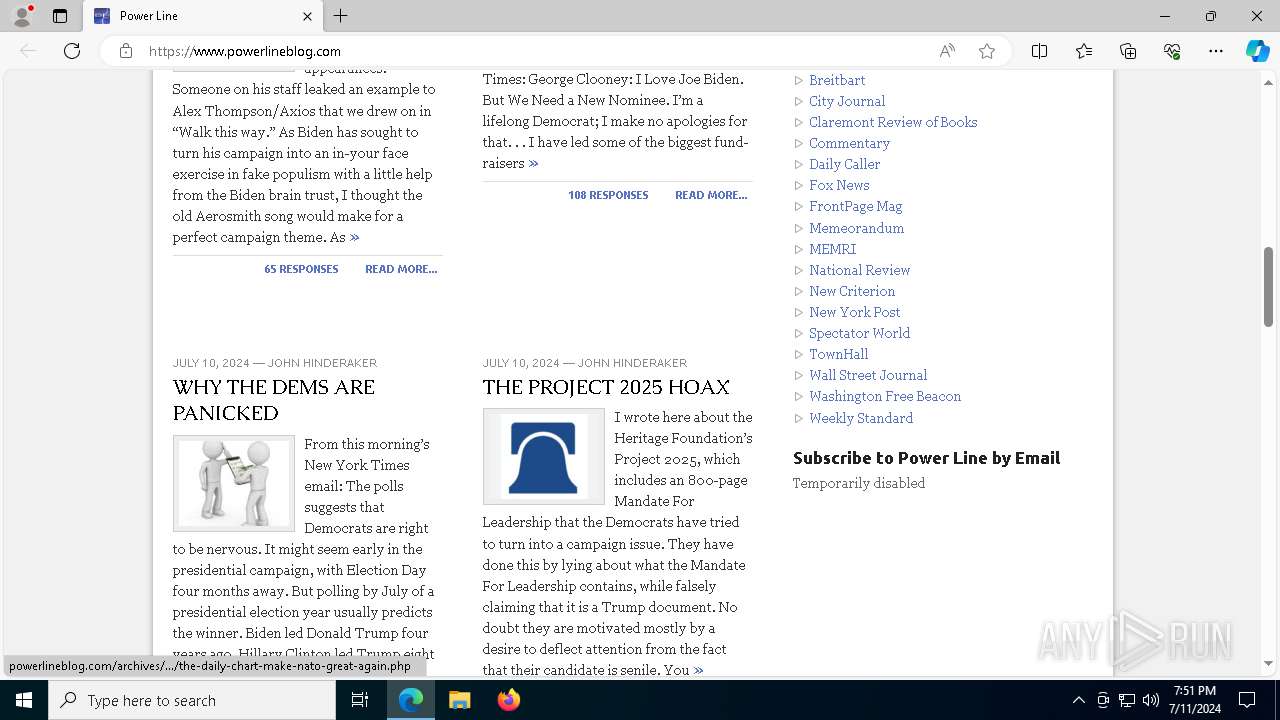Open taskbar clock showing 7:51 PM
The height and width of the screenshot is (720, 1280).
click(1195, 700)
